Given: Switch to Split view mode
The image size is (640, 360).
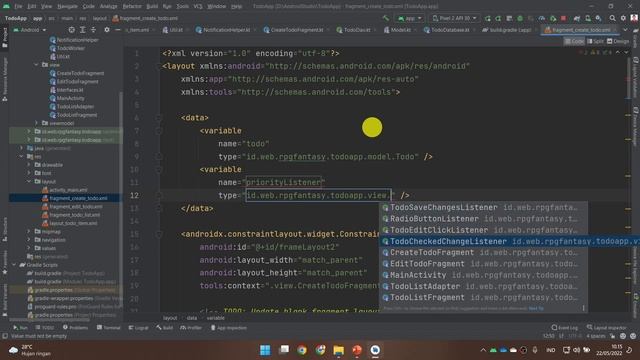Looking at the screenshot, I should coord(595,41).
